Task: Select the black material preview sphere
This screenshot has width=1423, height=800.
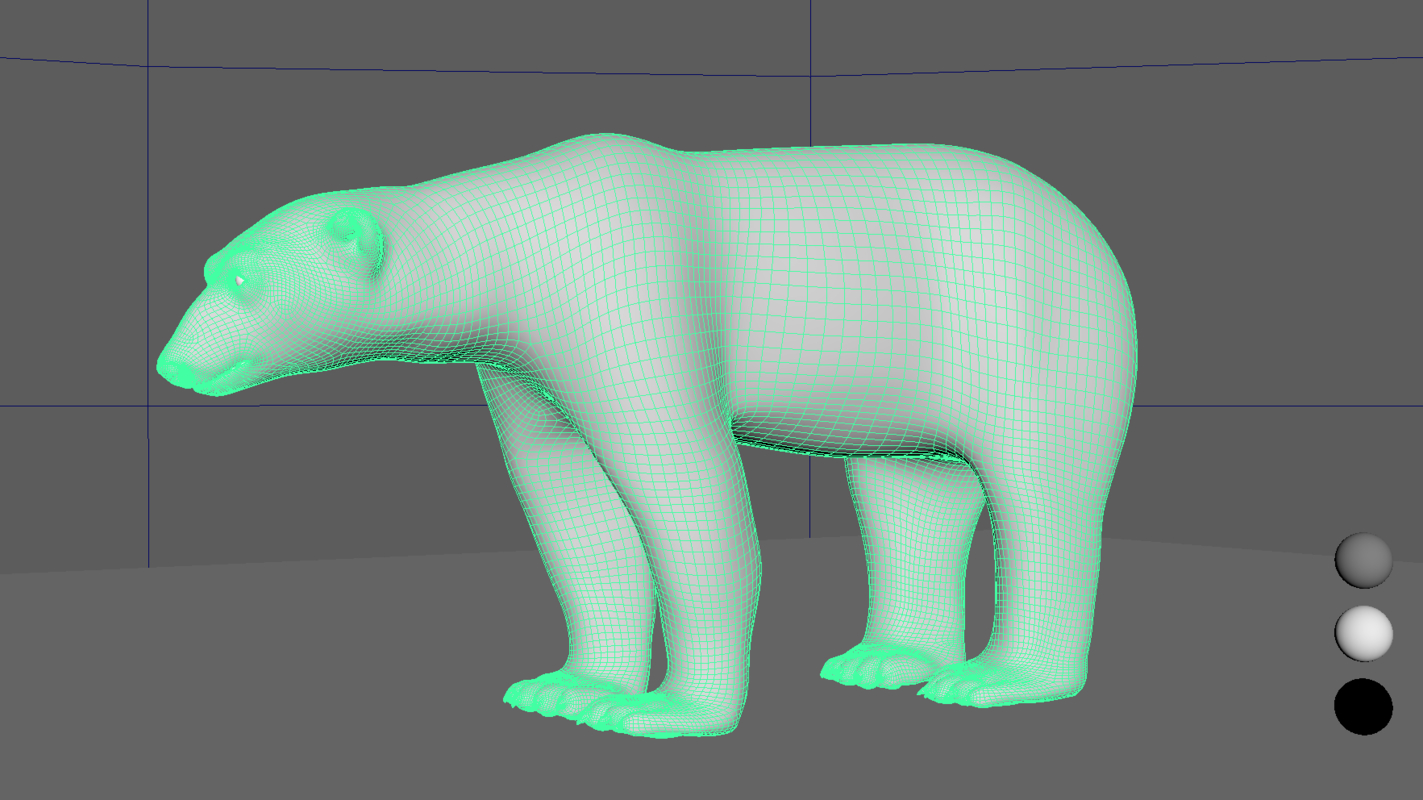Action: click(x=1365, y=707)
